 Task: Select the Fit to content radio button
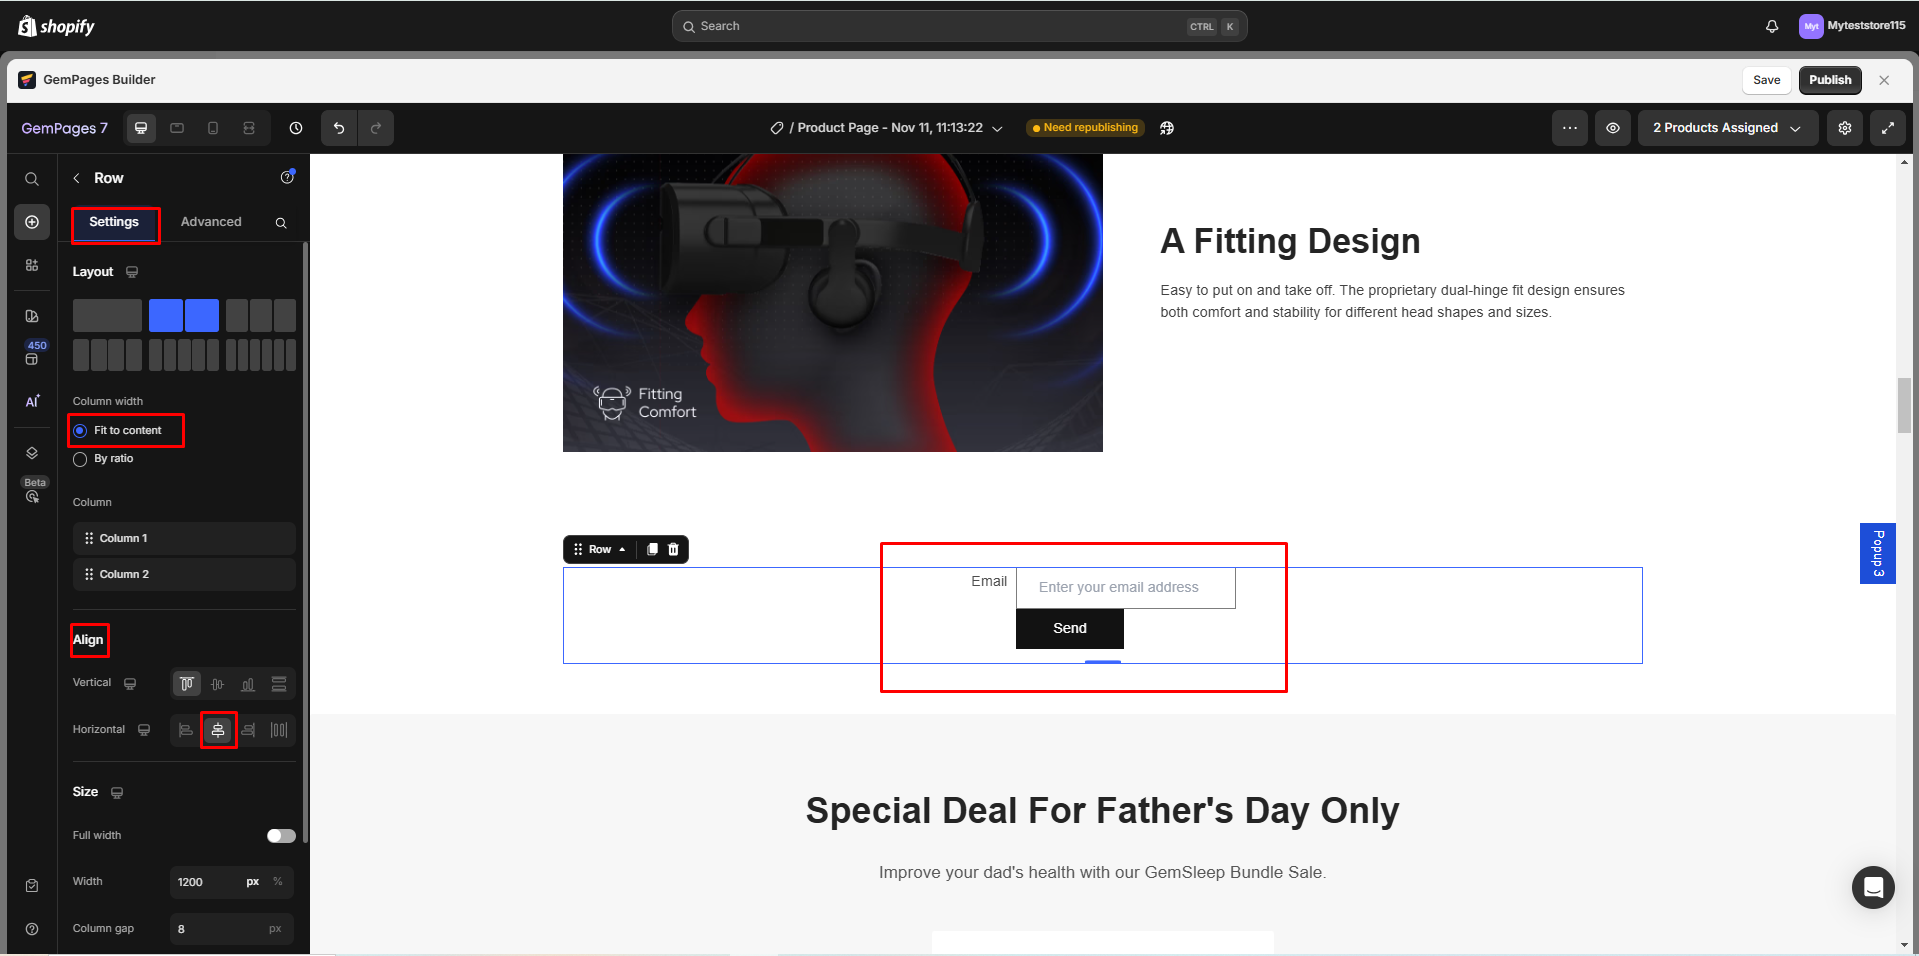click(x=80, y=430)
